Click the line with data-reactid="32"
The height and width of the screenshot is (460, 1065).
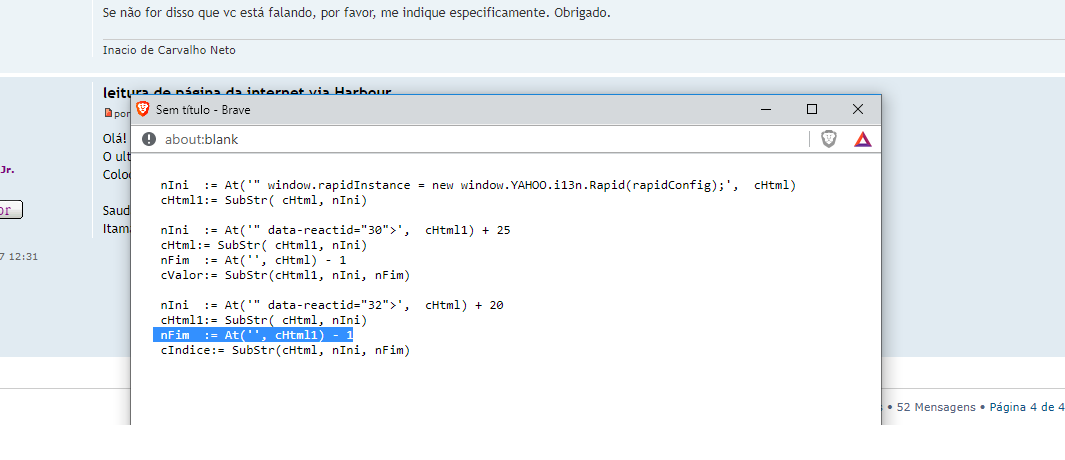tap(332, 305)
